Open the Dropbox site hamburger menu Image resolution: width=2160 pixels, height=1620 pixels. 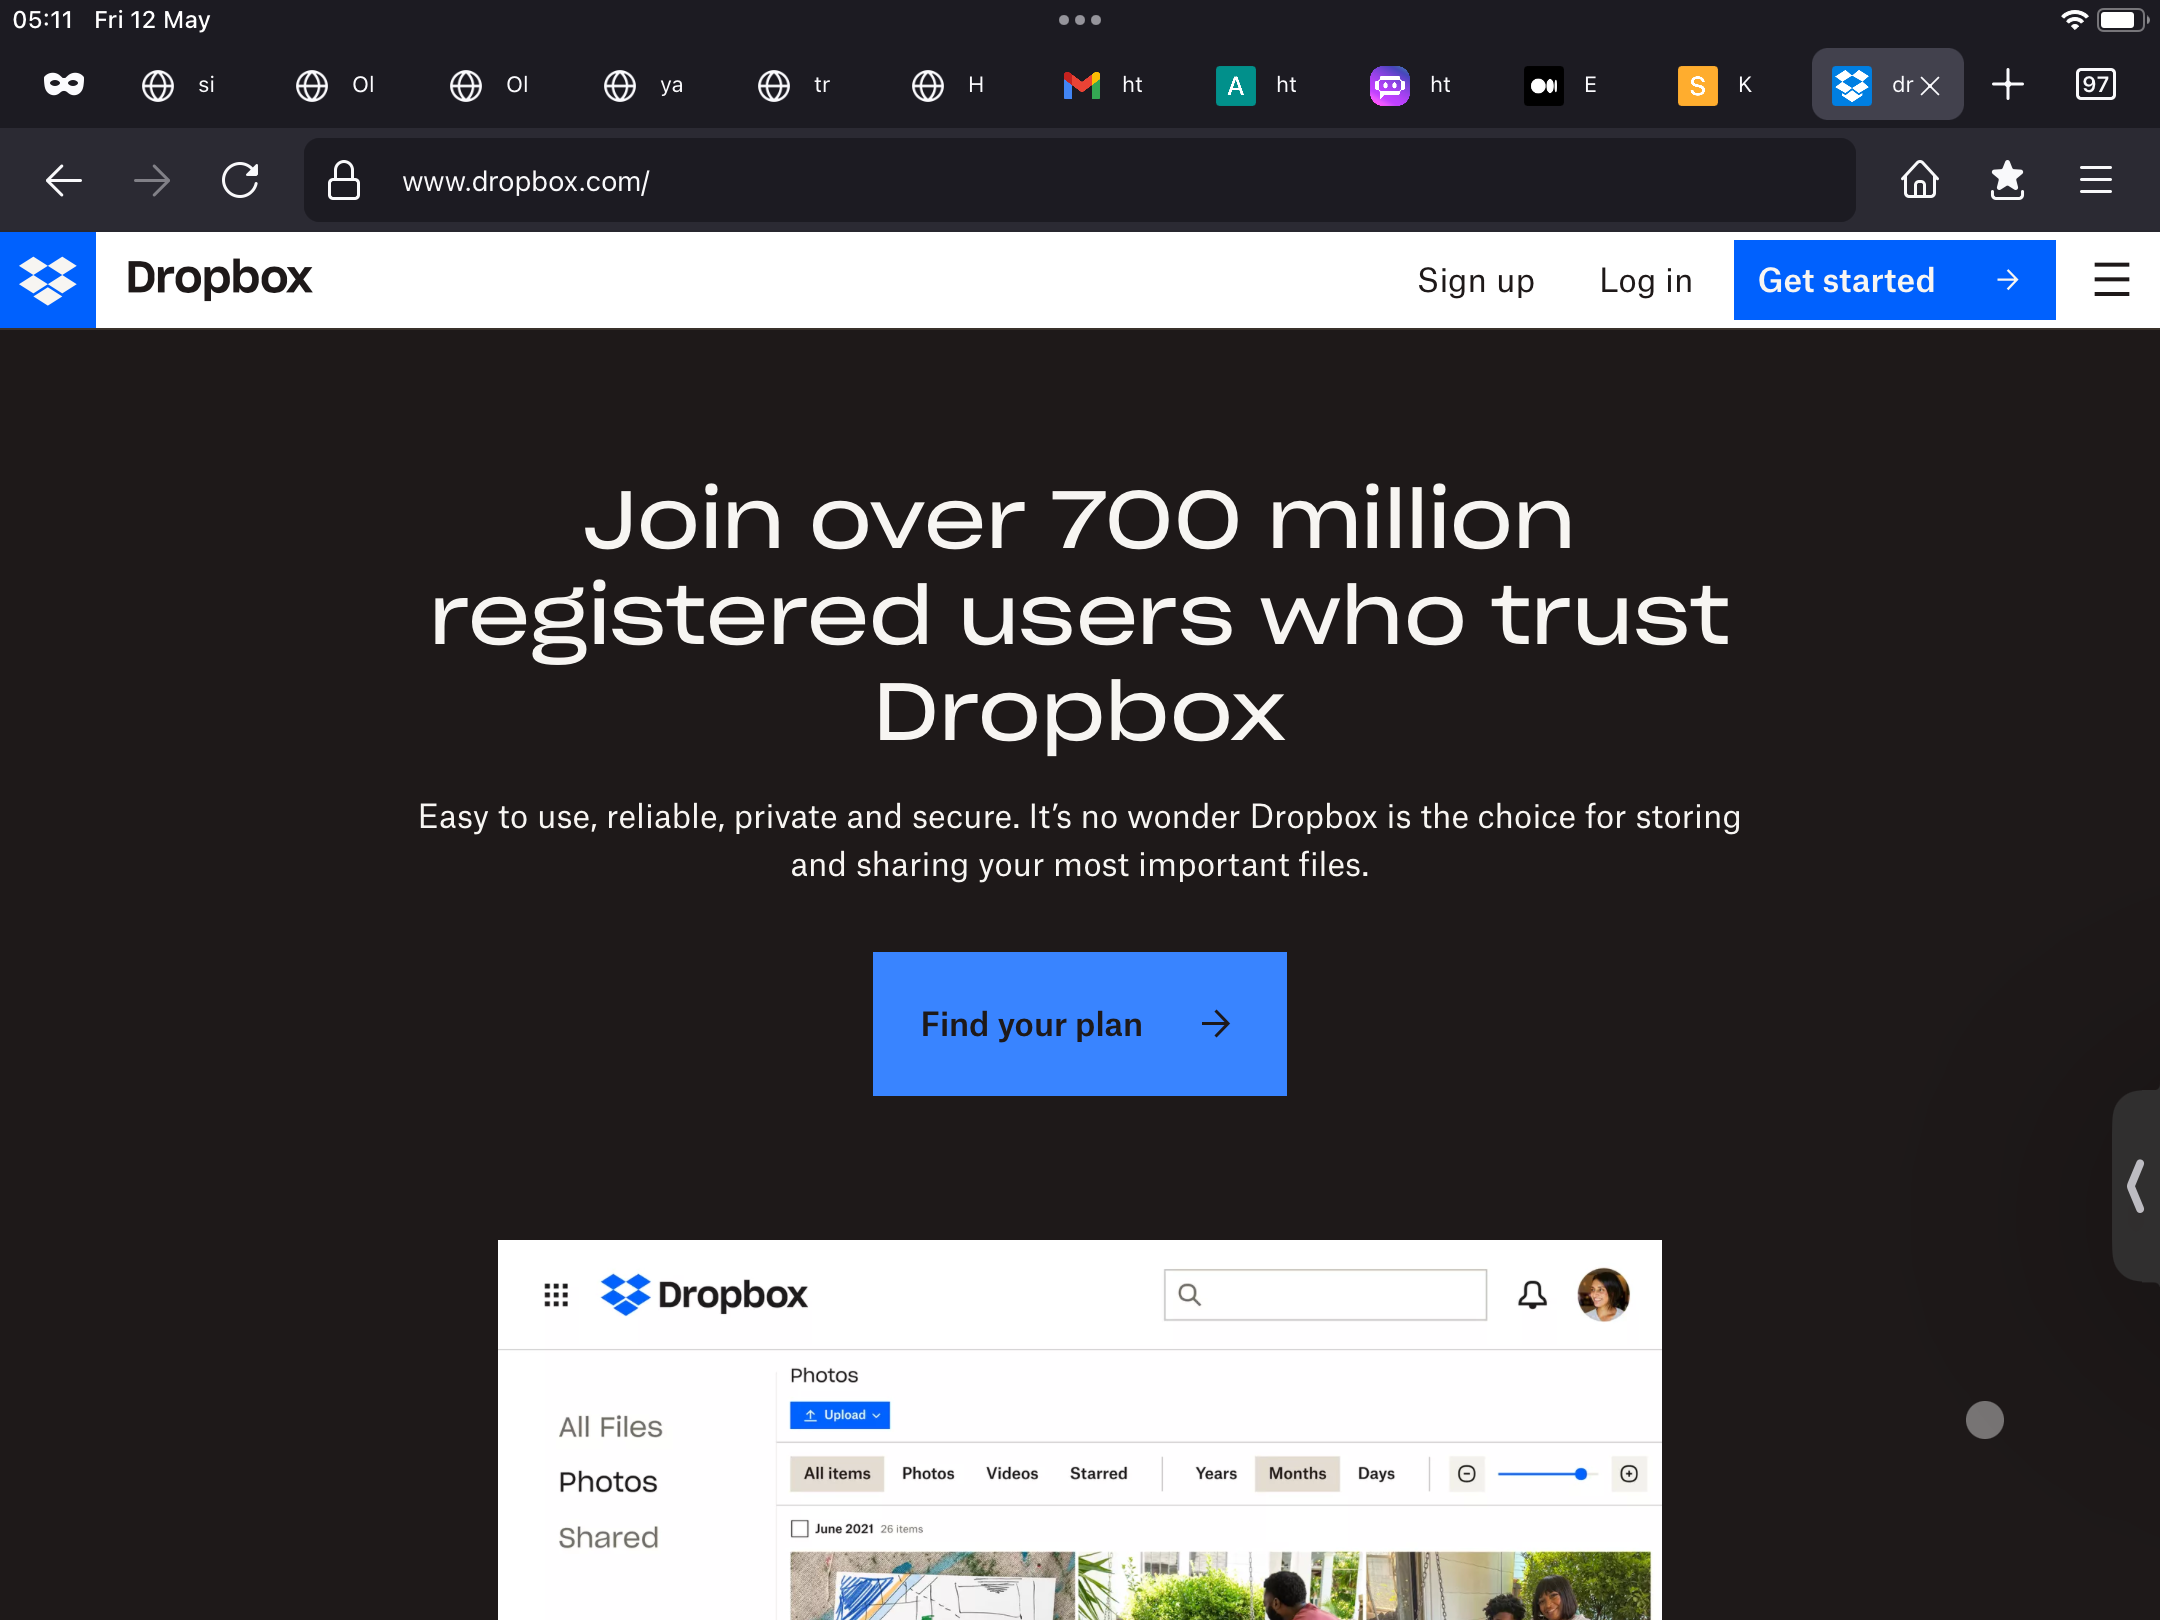(2111, 280)
